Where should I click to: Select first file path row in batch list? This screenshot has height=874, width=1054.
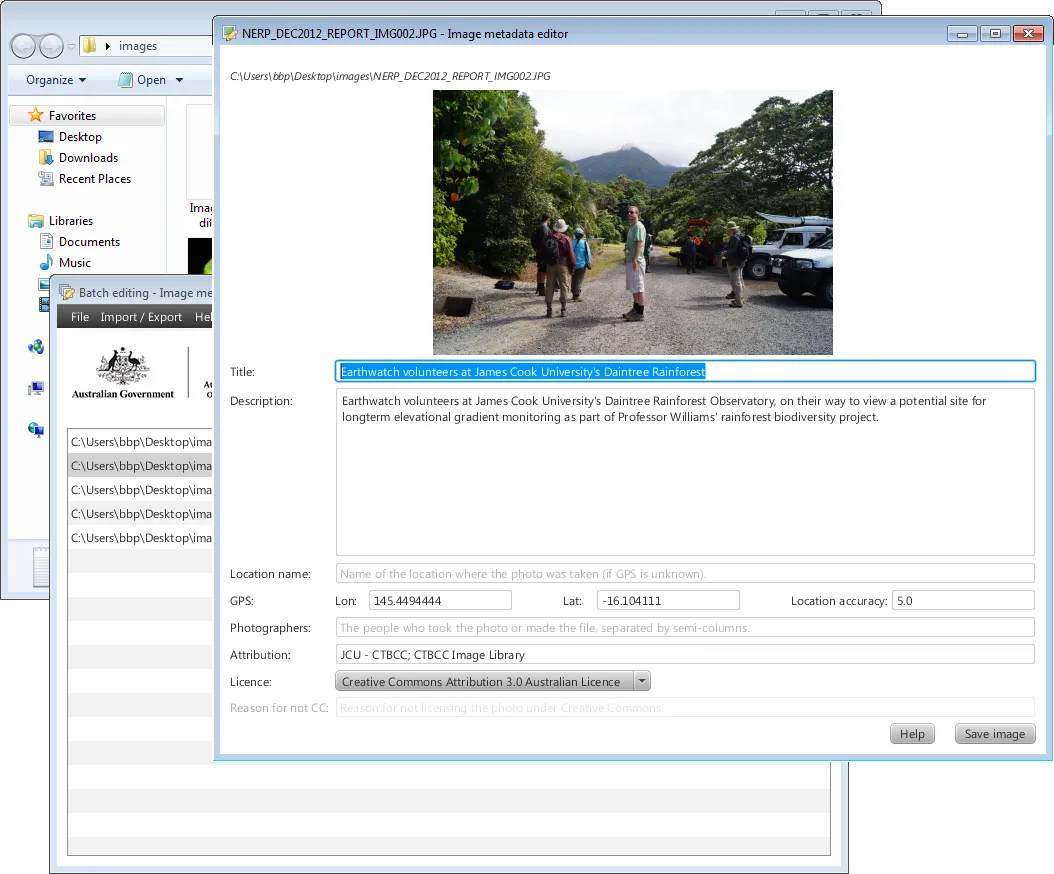(140, 442)
